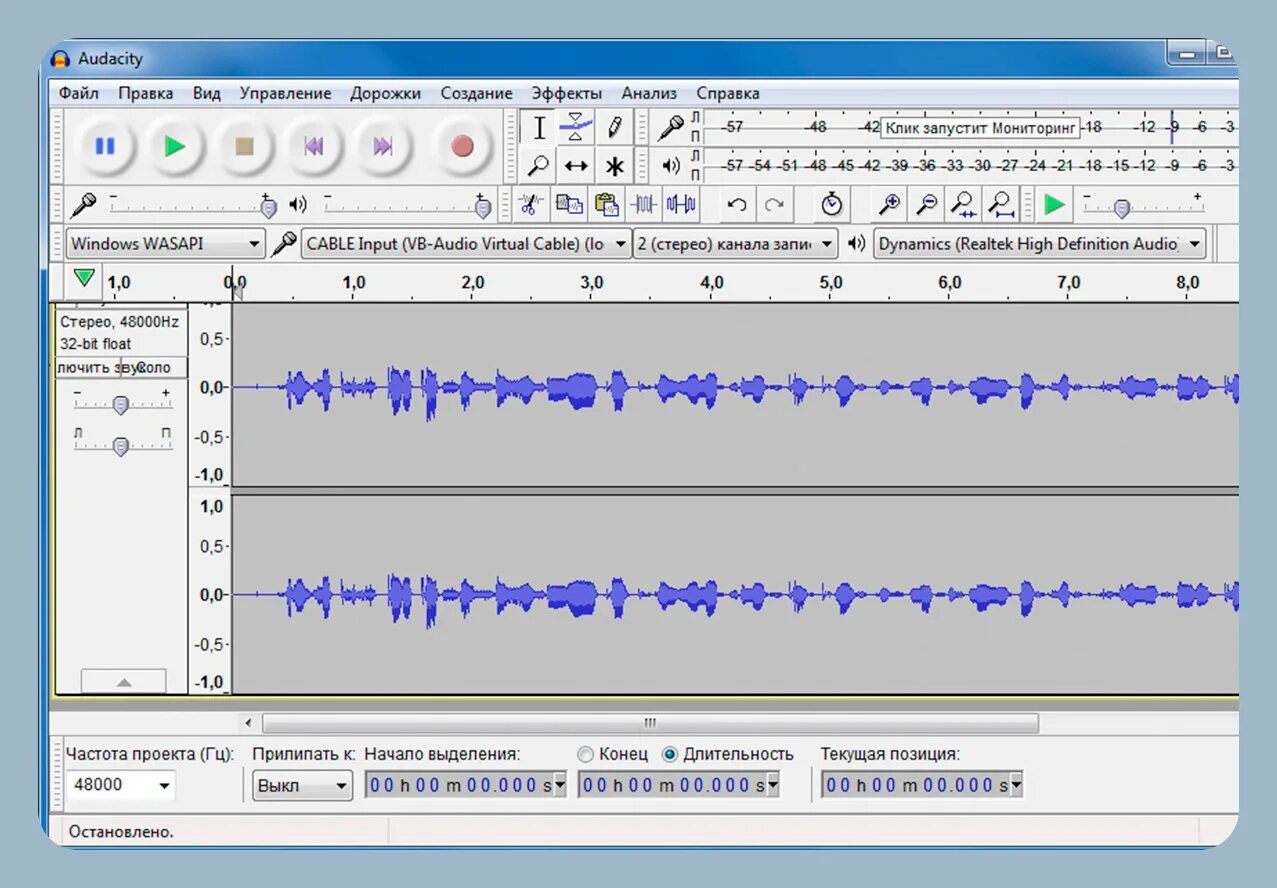Select the Длительность radio button
Viewport: 1277px width, 888px height.
coord(670,754)
